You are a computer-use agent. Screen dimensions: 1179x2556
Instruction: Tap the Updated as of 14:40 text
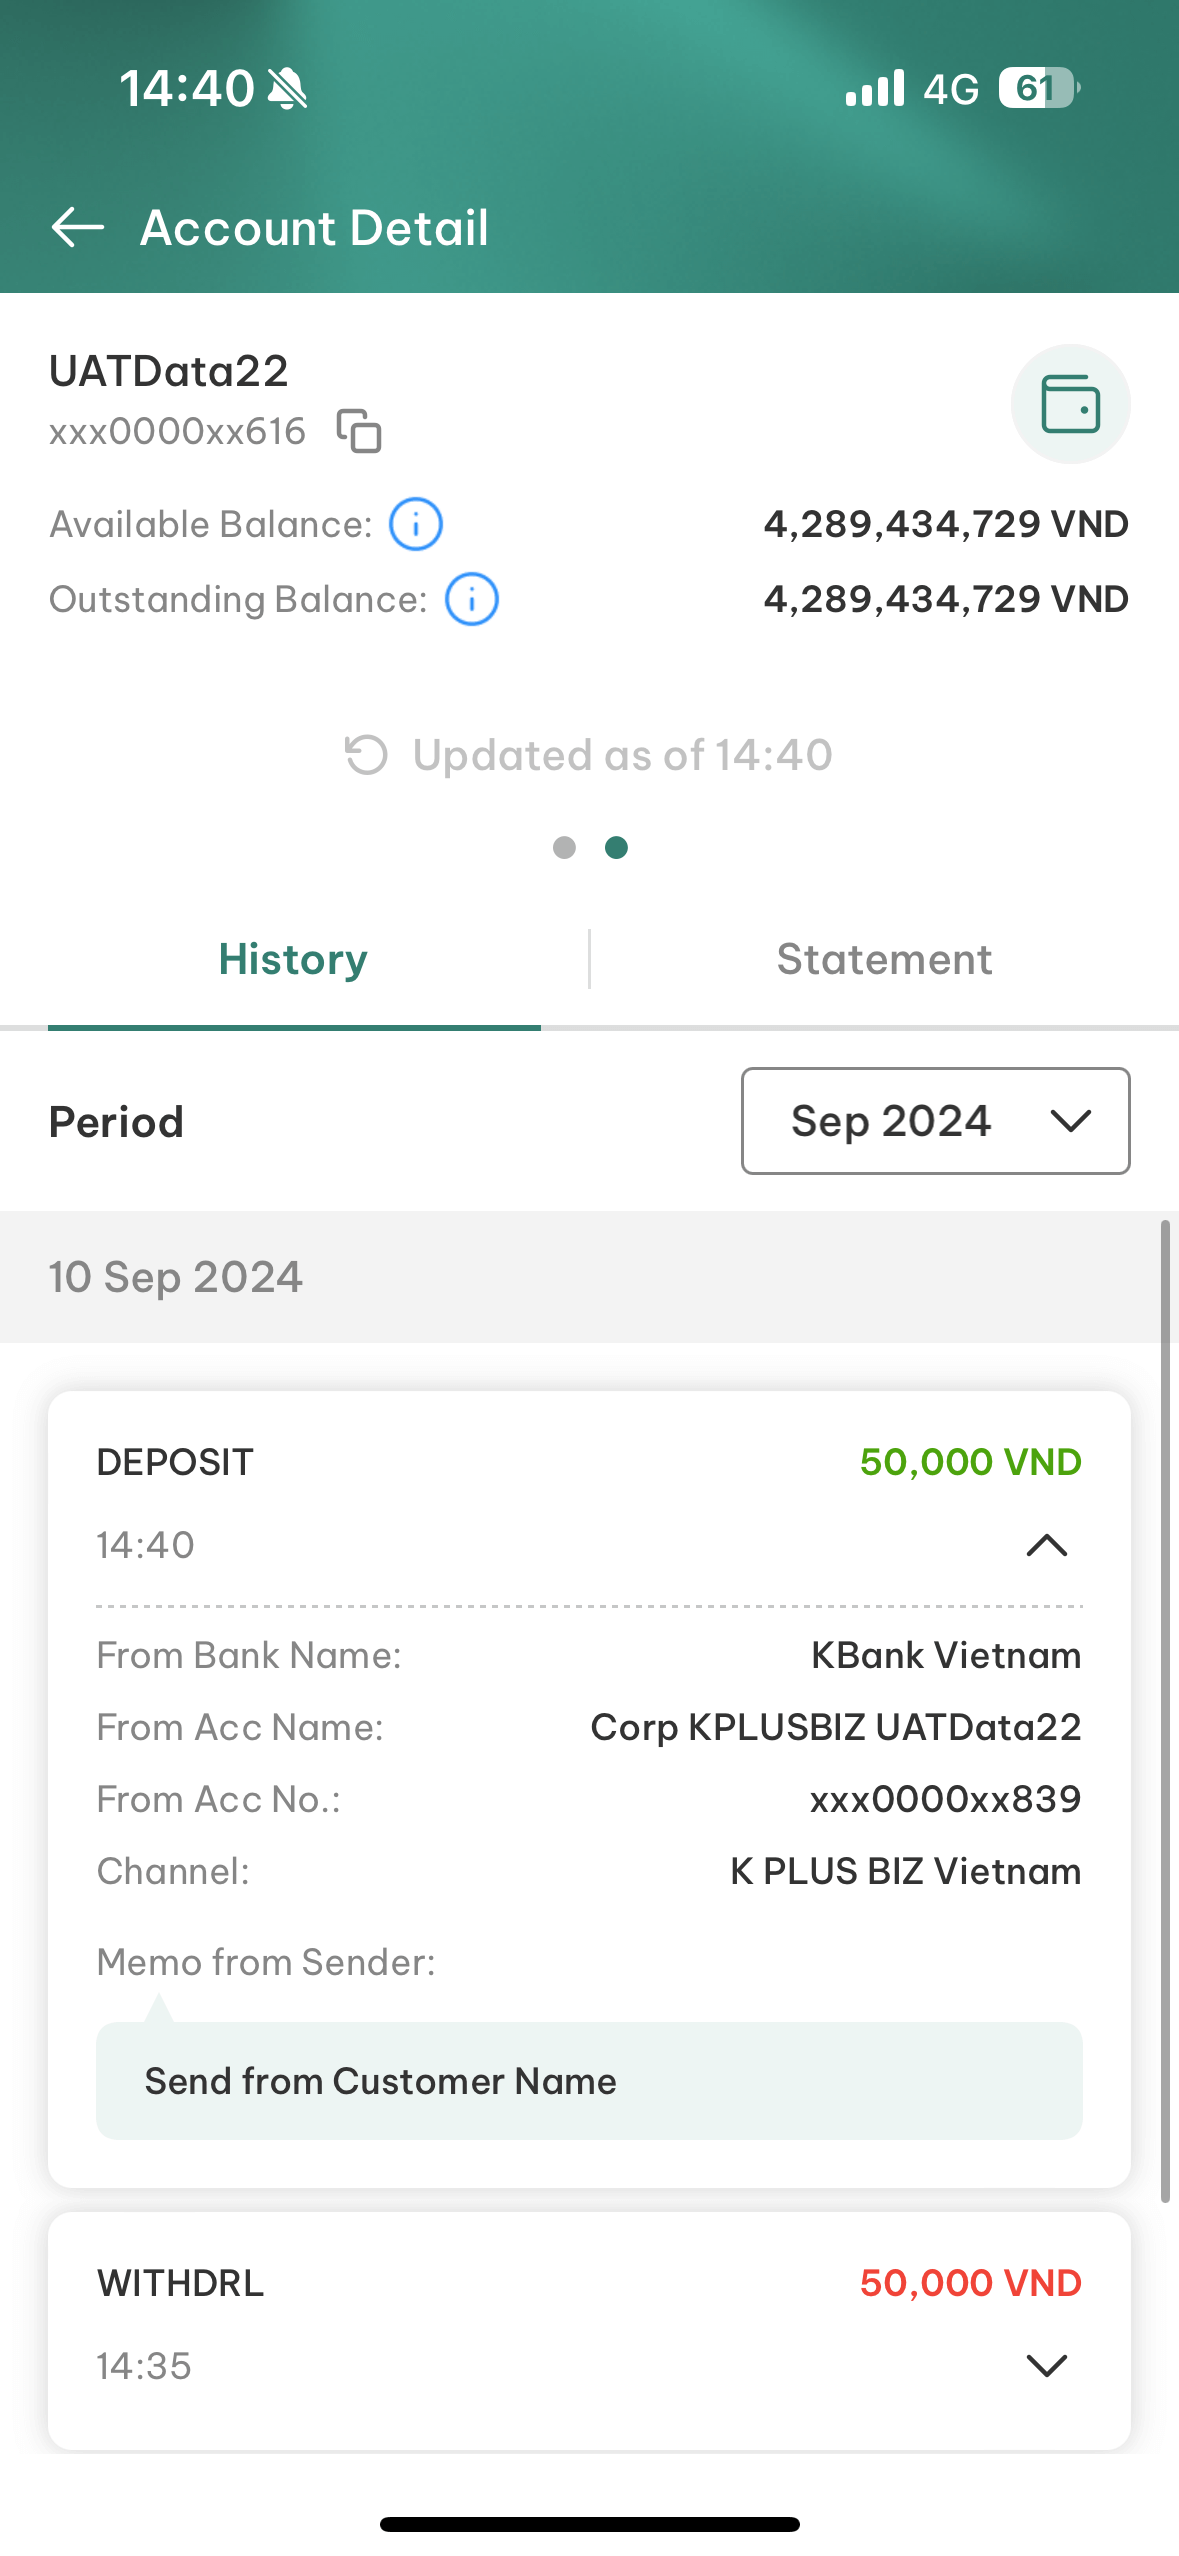(623, 755)
